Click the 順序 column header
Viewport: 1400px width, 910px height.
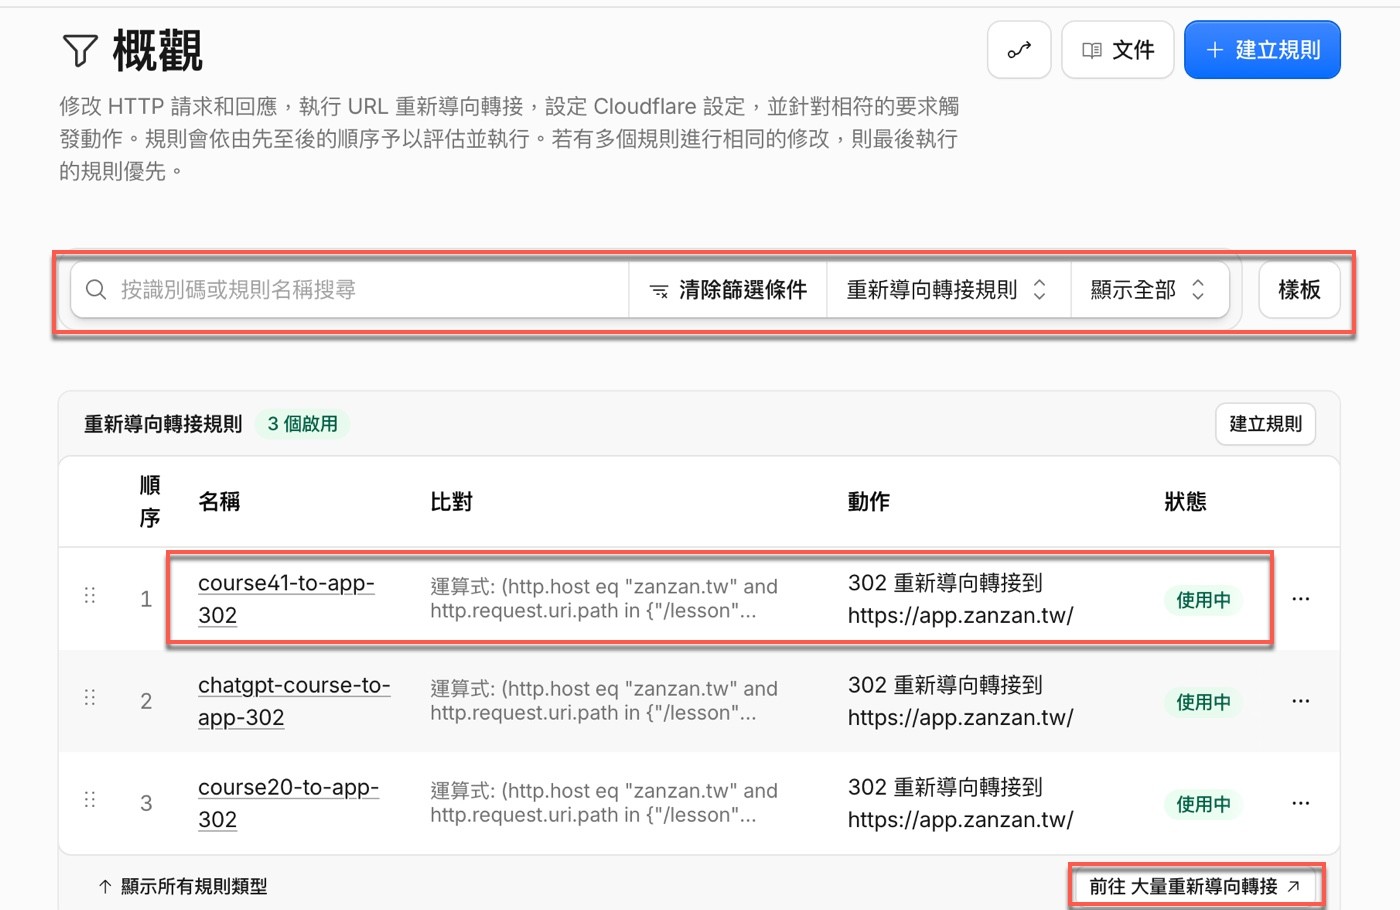pos(150,501)
